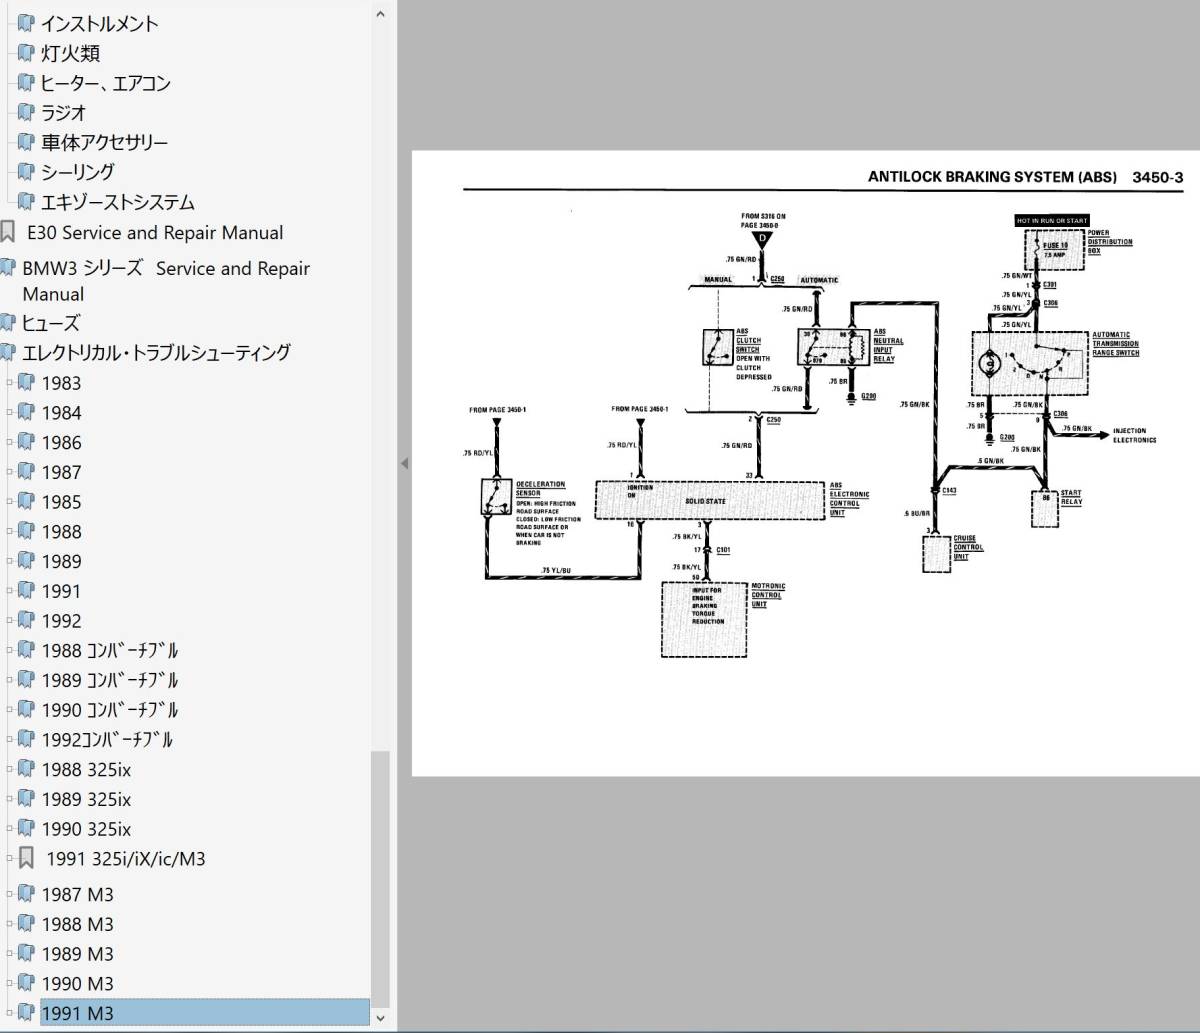1200x1033 pixels.
Task: Click the bookmark icon next to 1984
Action: click(x=26, y=412)
